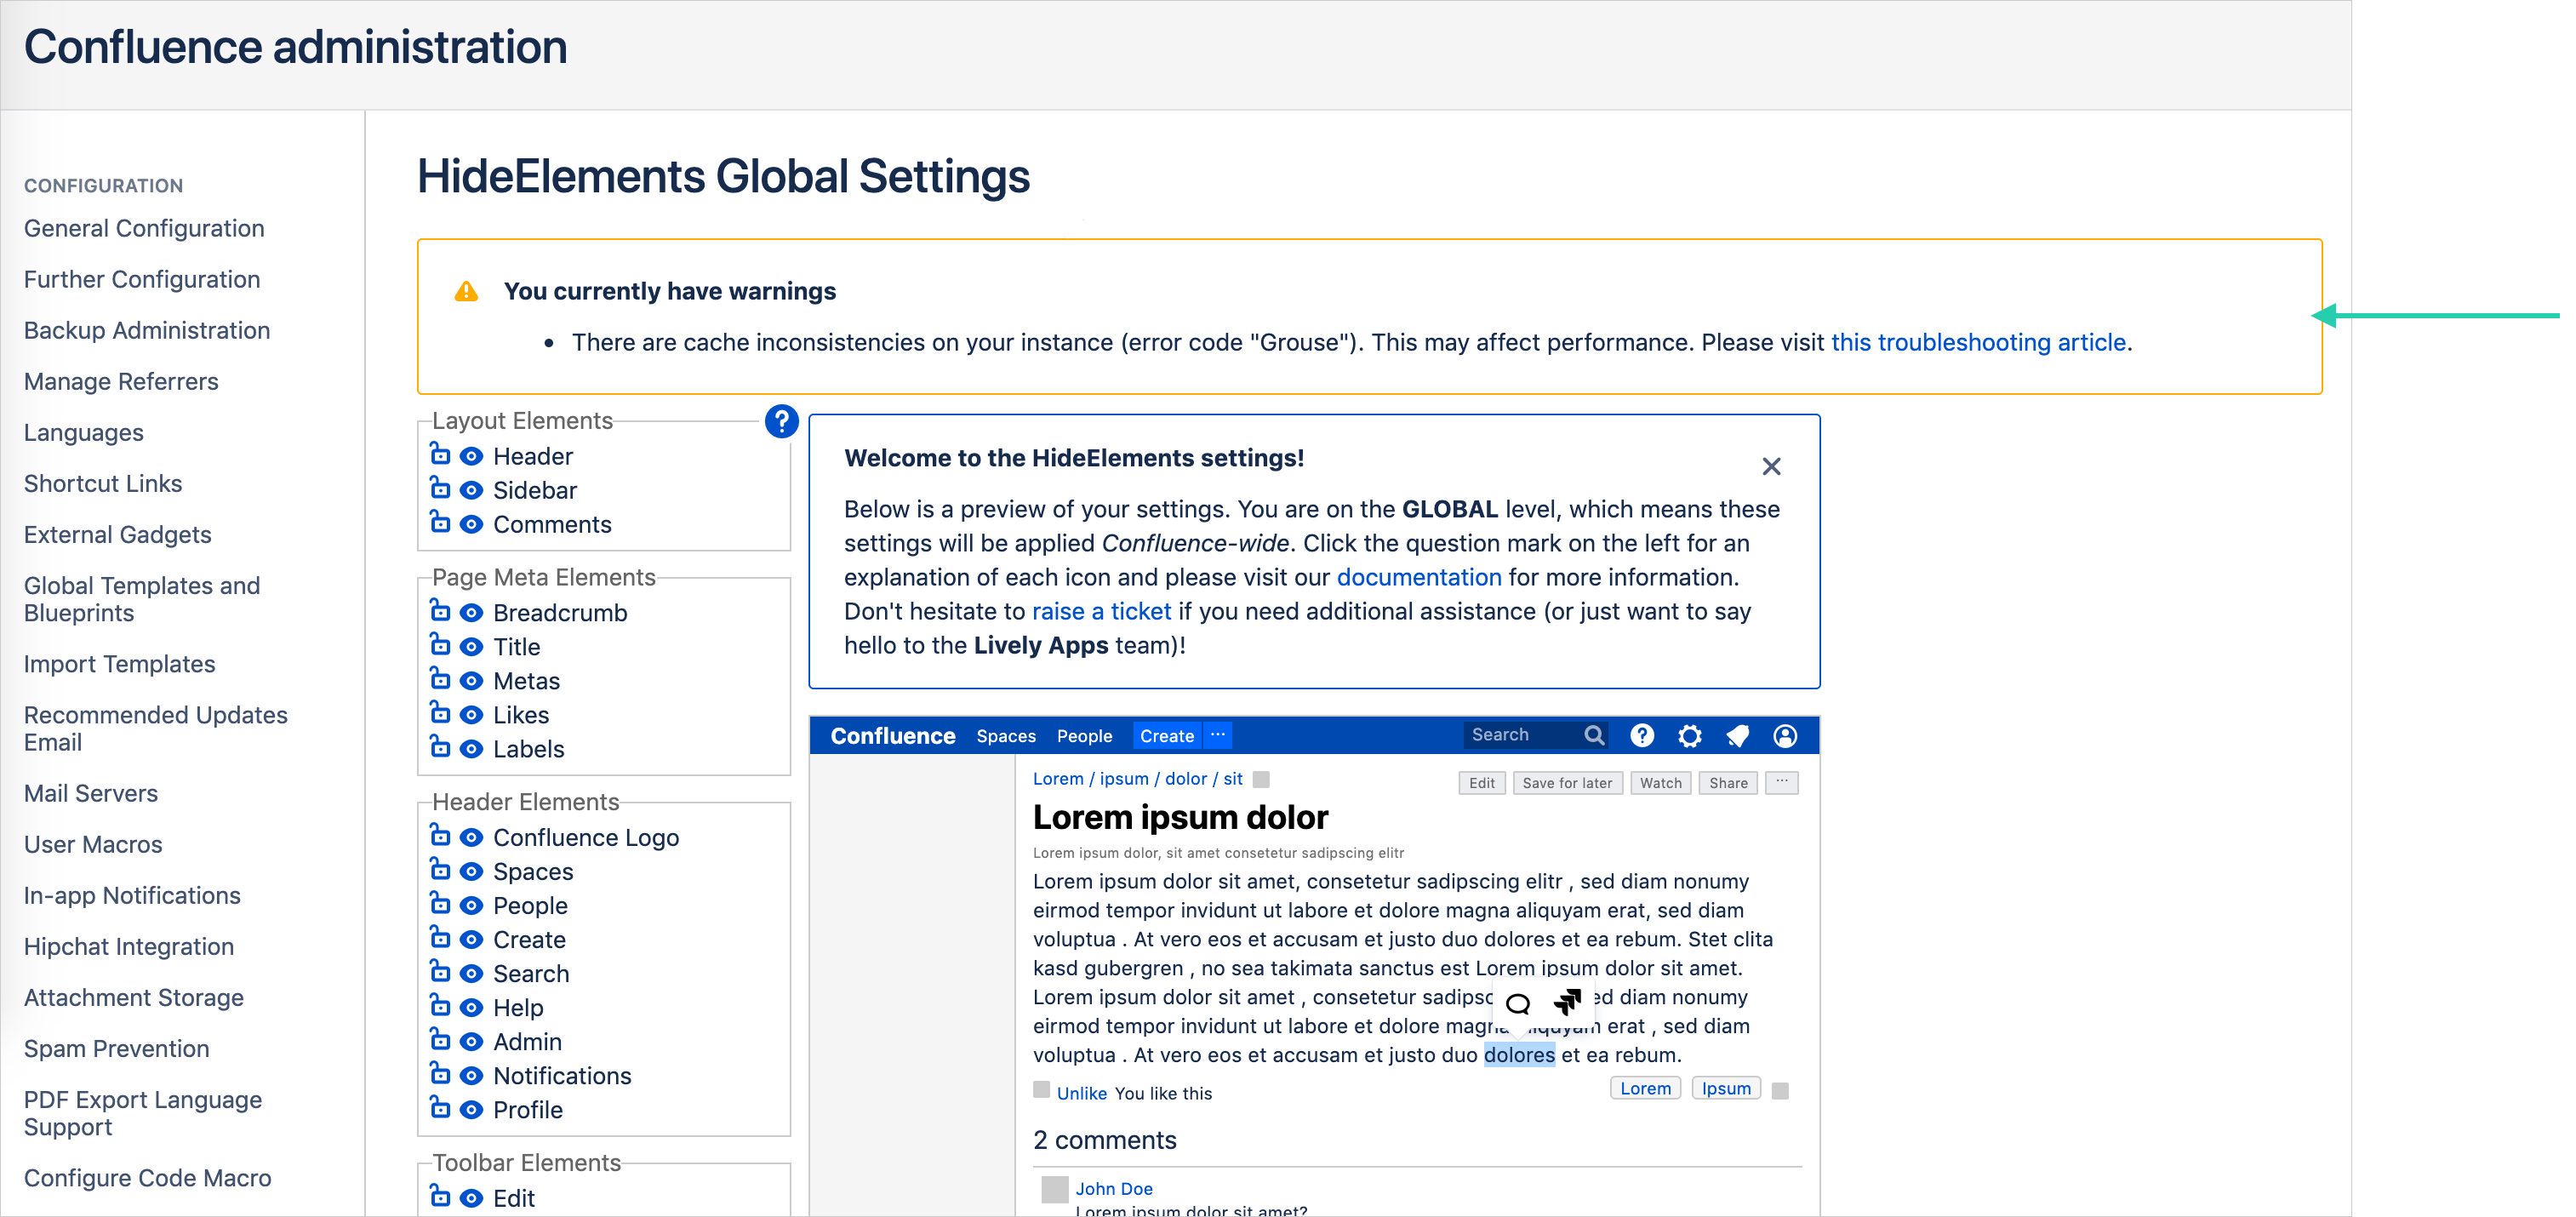2576x1217 pixels.
Task: Click the lock icon beside Breadcrumb
Action: click(x=440, y=611)
